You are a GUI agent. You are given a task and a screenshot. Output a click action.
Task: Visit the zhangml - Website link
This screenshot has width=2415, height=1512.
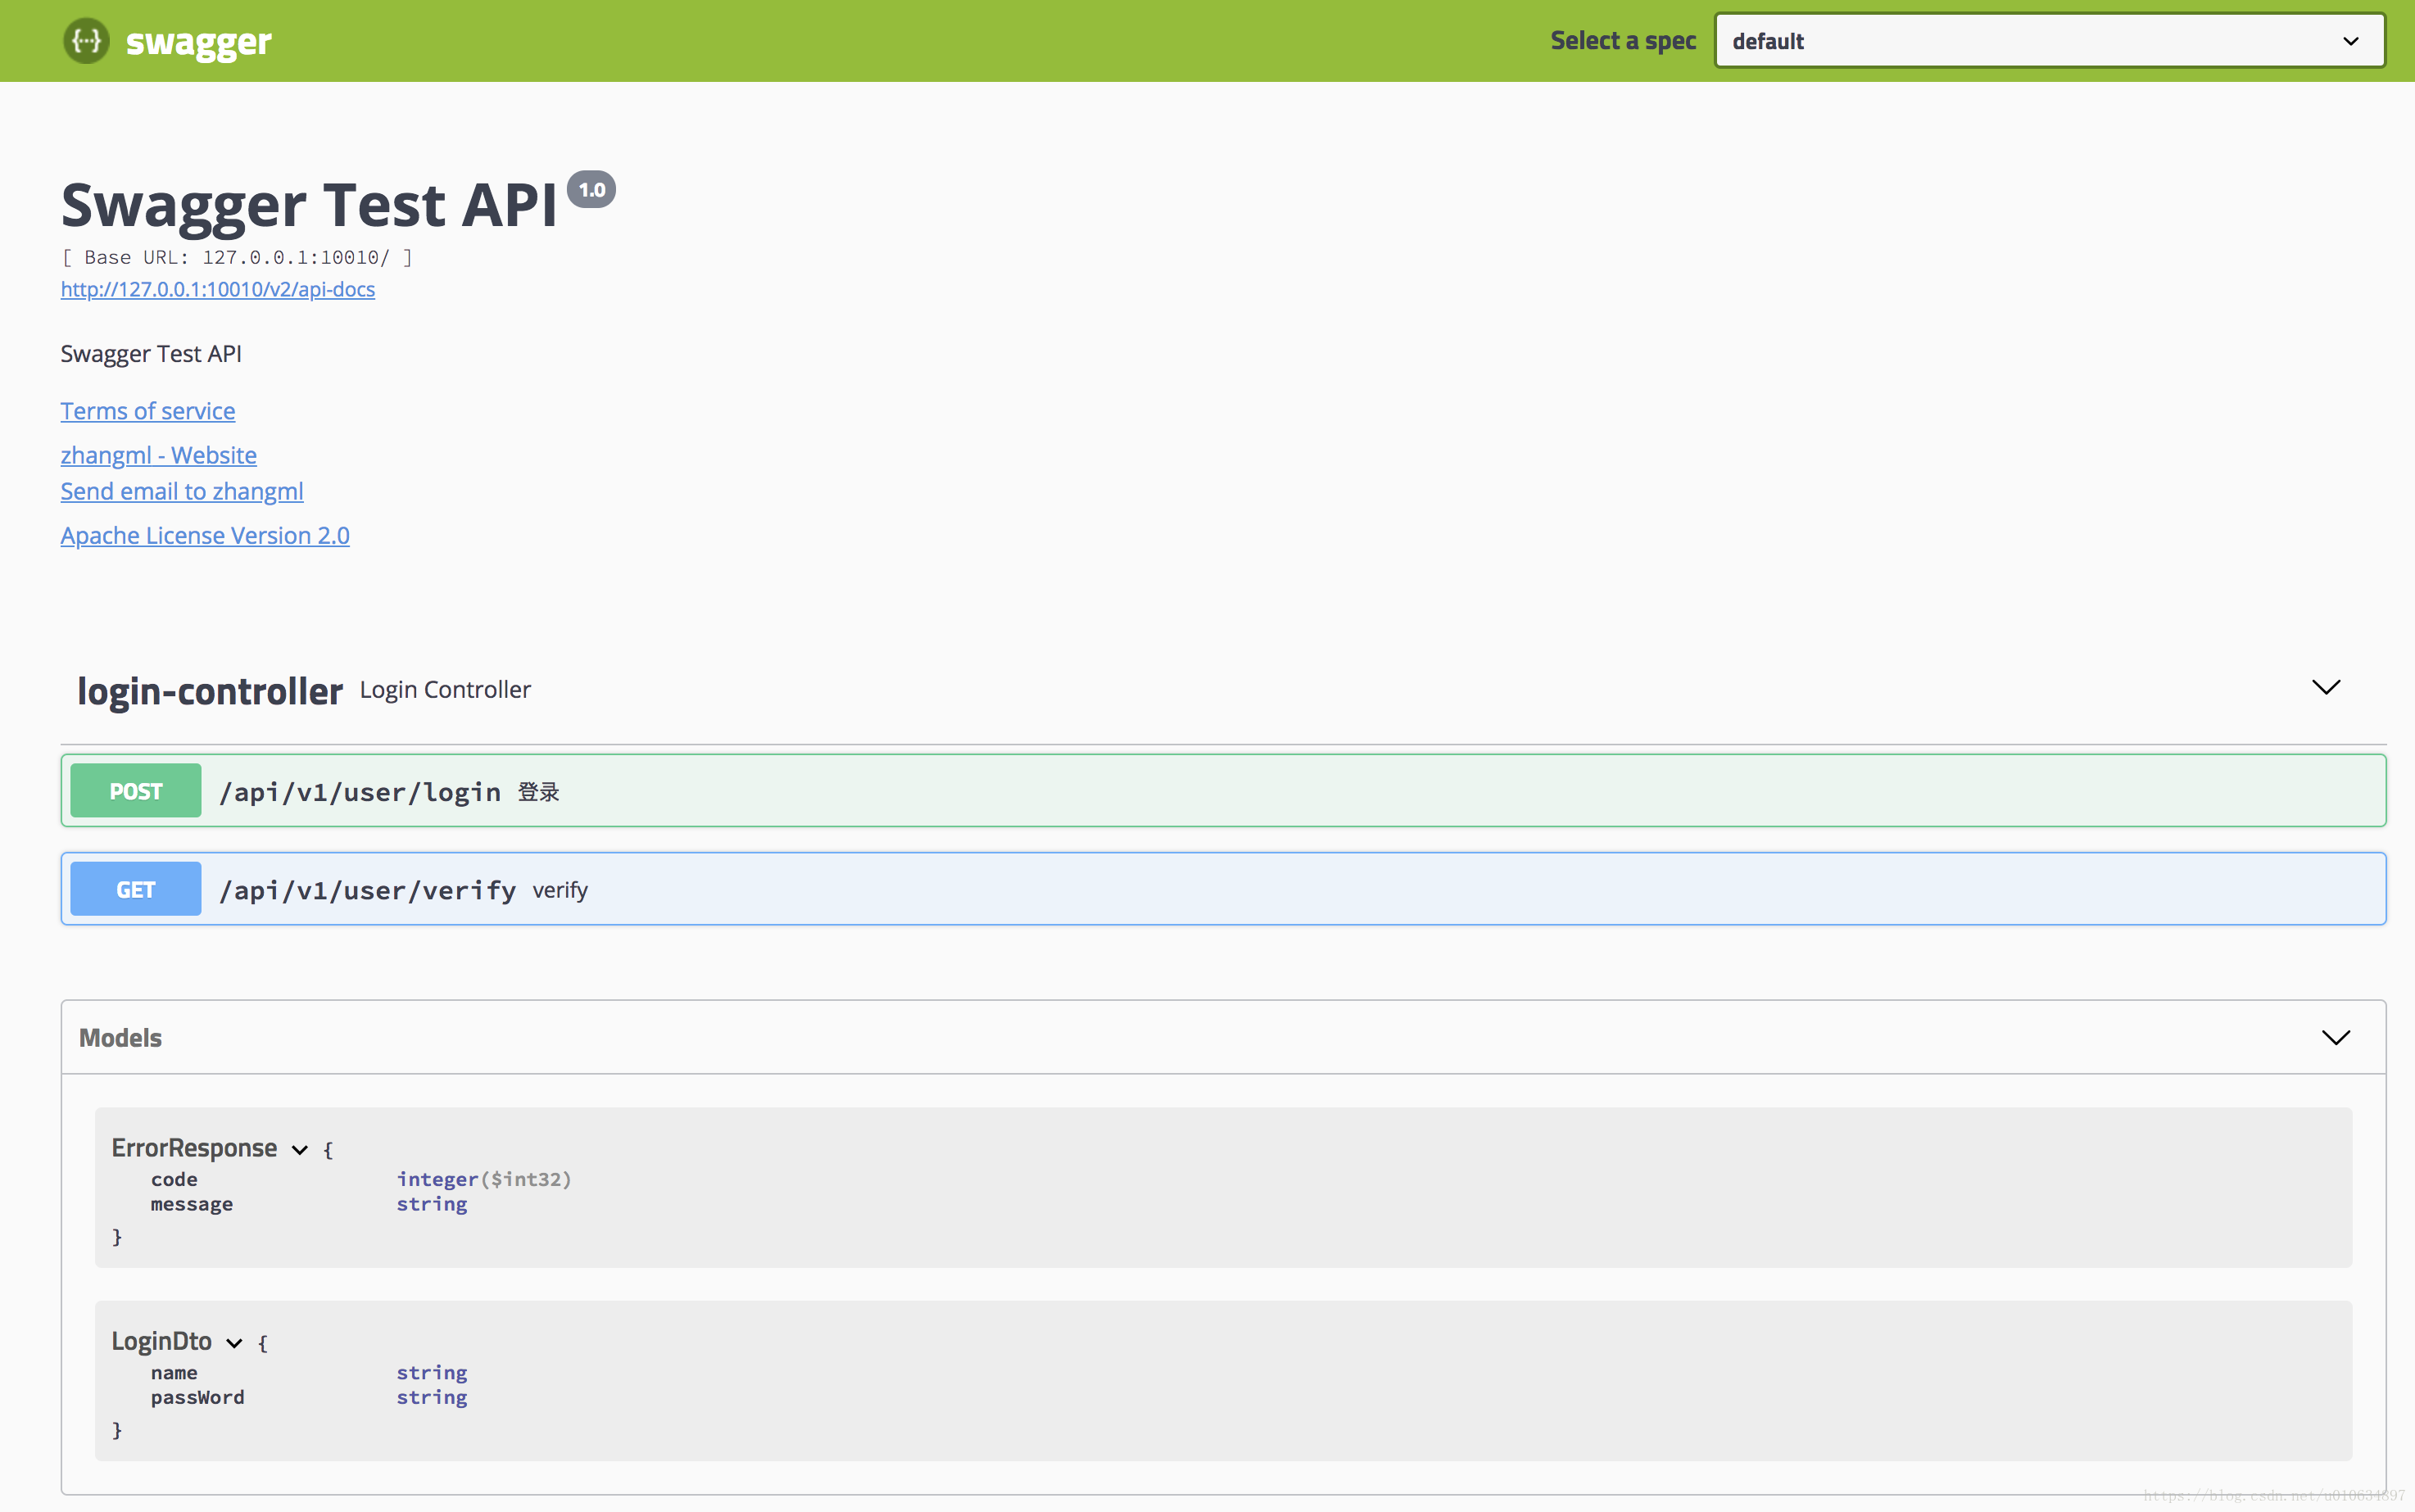[159, 455]
